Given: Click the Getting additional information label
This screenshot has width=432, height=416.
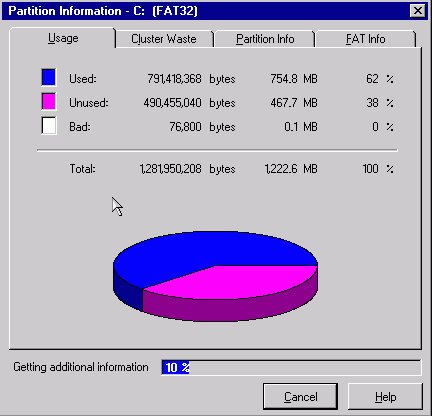Looking at the screenshot, I should (x=81, y=367).
